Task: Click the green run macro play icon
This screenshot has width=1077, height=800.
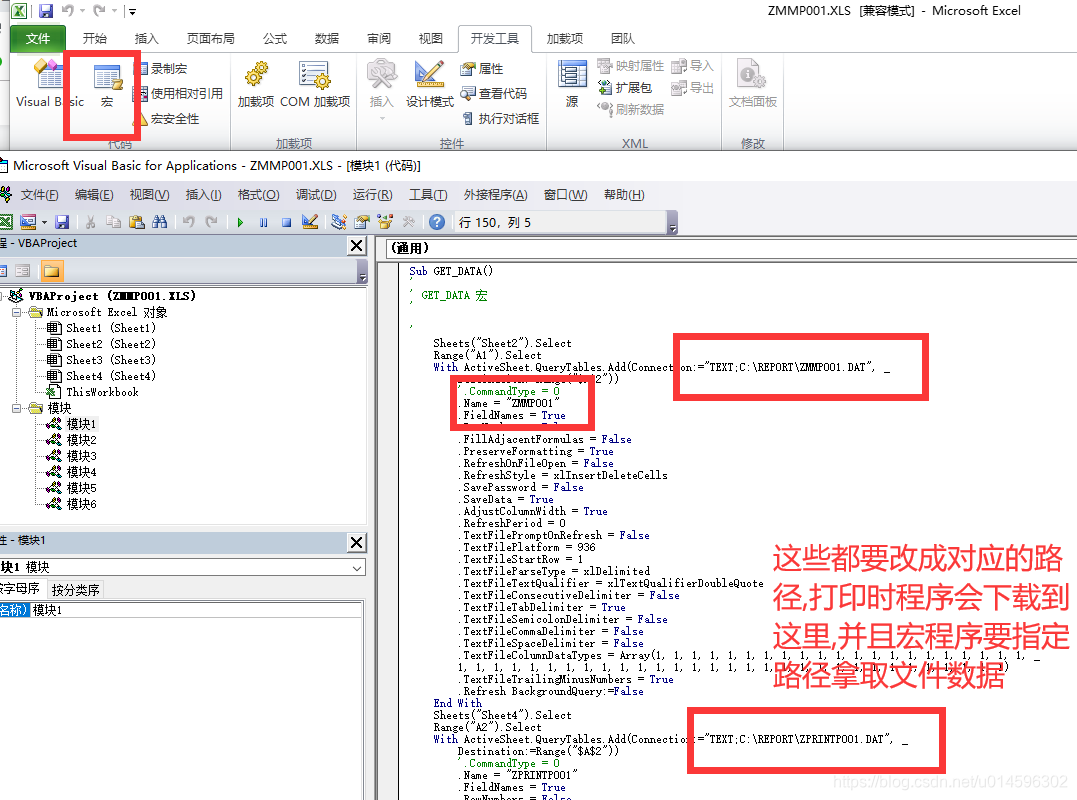Action: [240, 222]
